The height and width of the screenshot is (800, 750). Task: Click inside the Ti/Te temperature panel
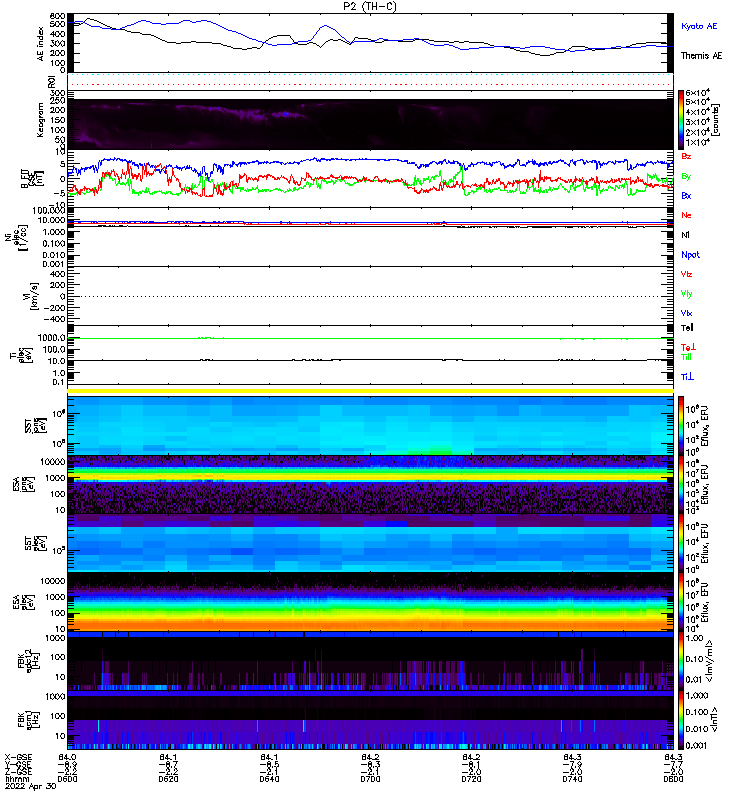pyautogui.click(x=370, y=355)
